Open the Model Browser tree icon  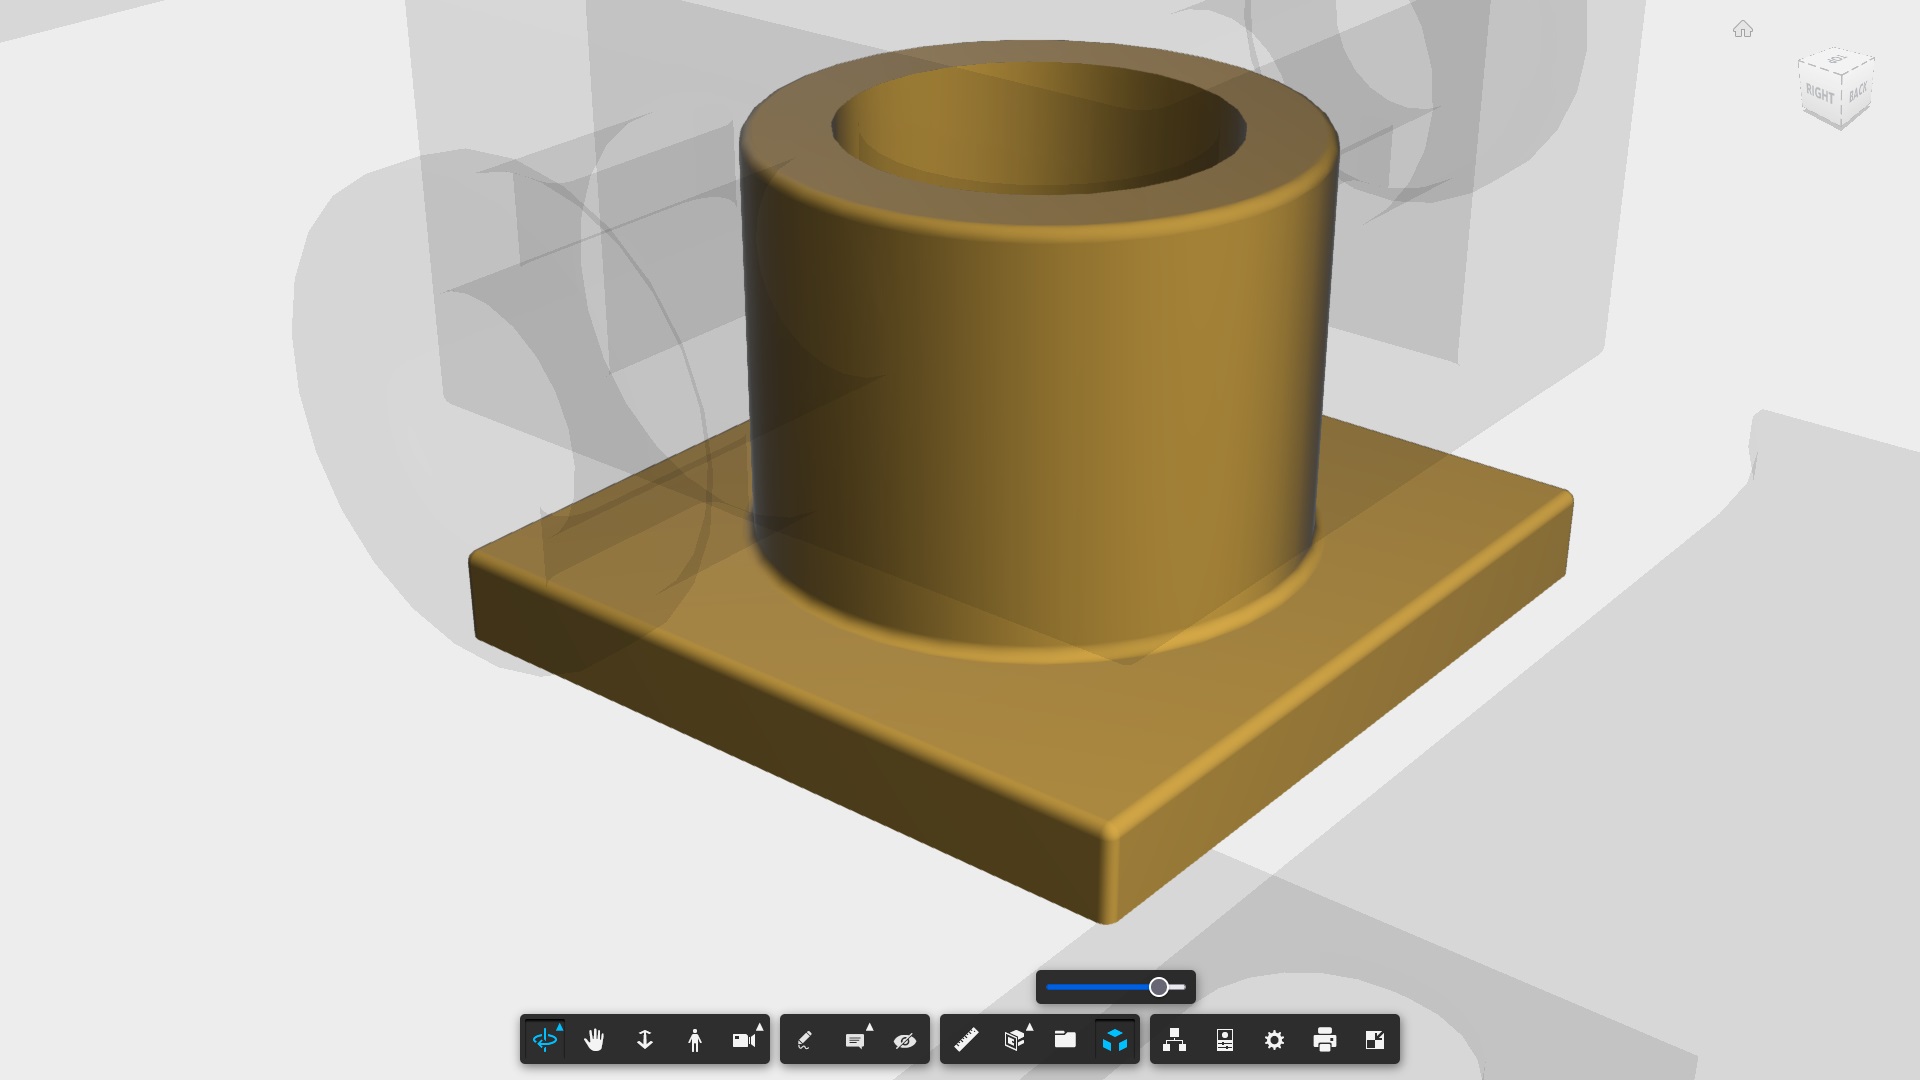pyautogui.click(x=1175, y=1040)
